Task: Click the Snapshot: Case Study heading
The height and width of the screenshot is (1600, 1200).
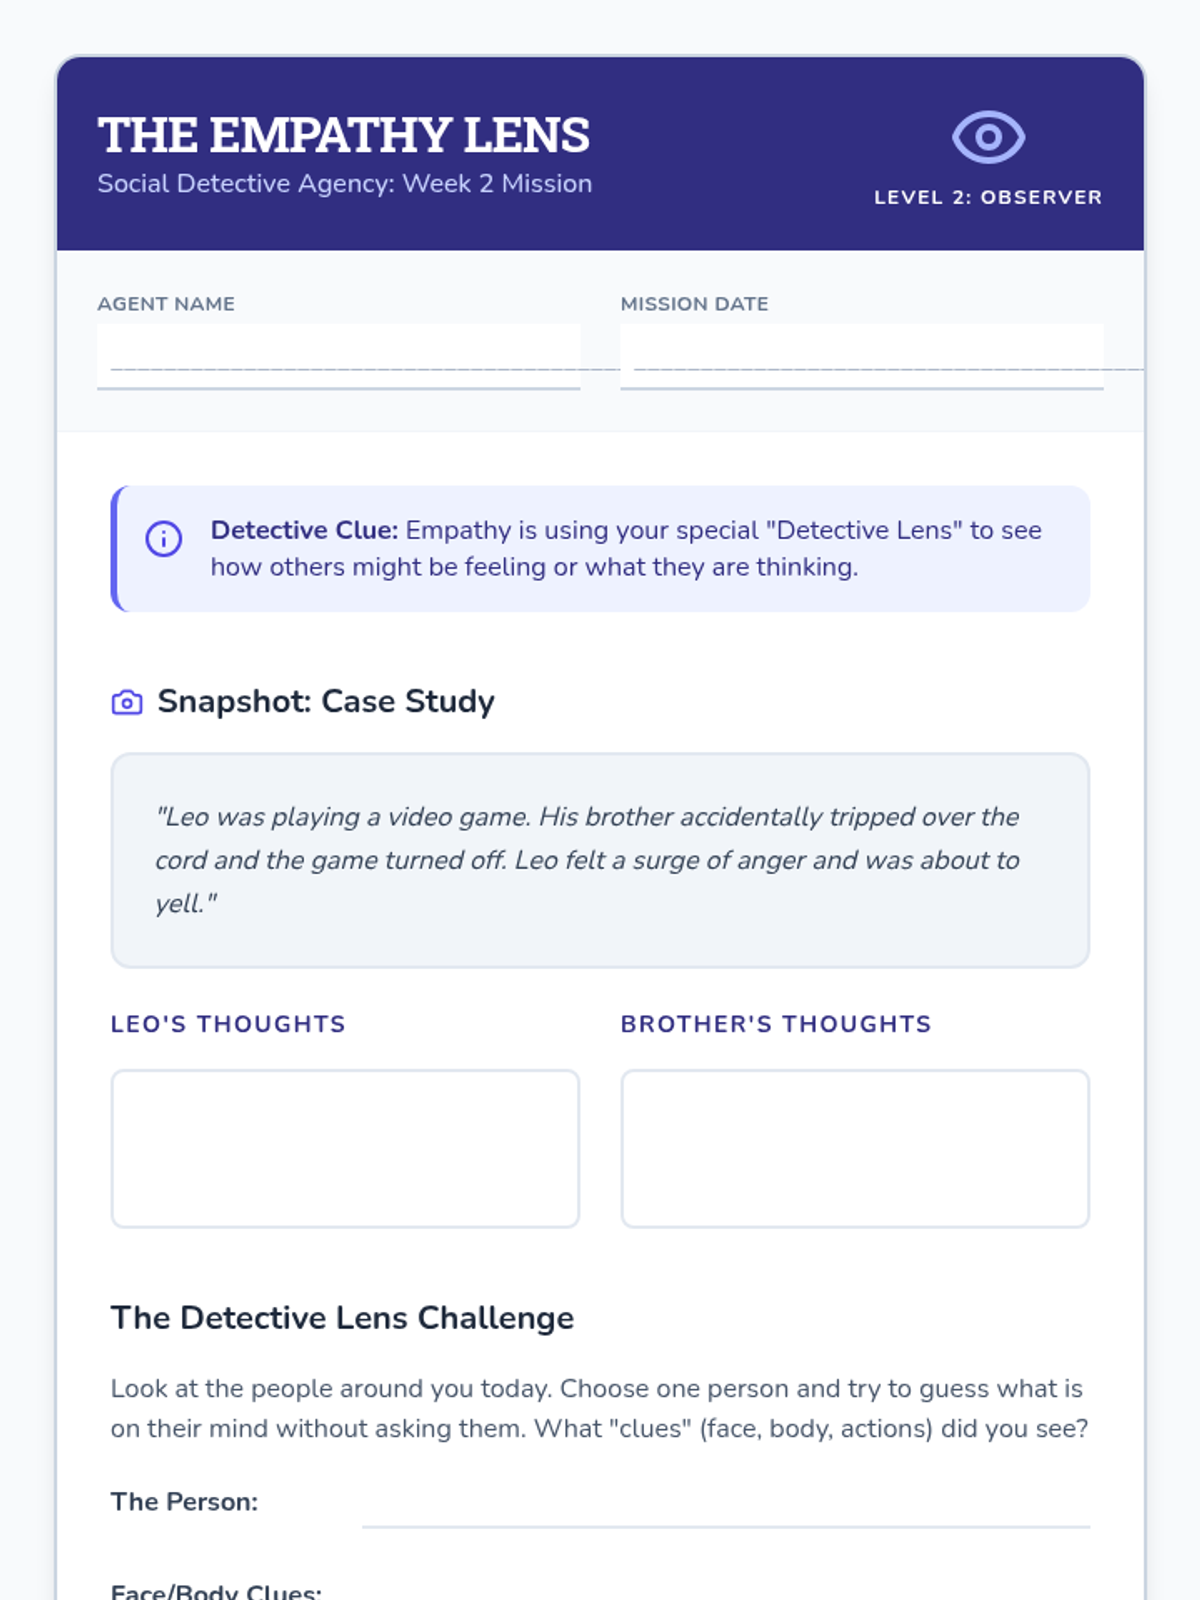Action: point(326,702)
